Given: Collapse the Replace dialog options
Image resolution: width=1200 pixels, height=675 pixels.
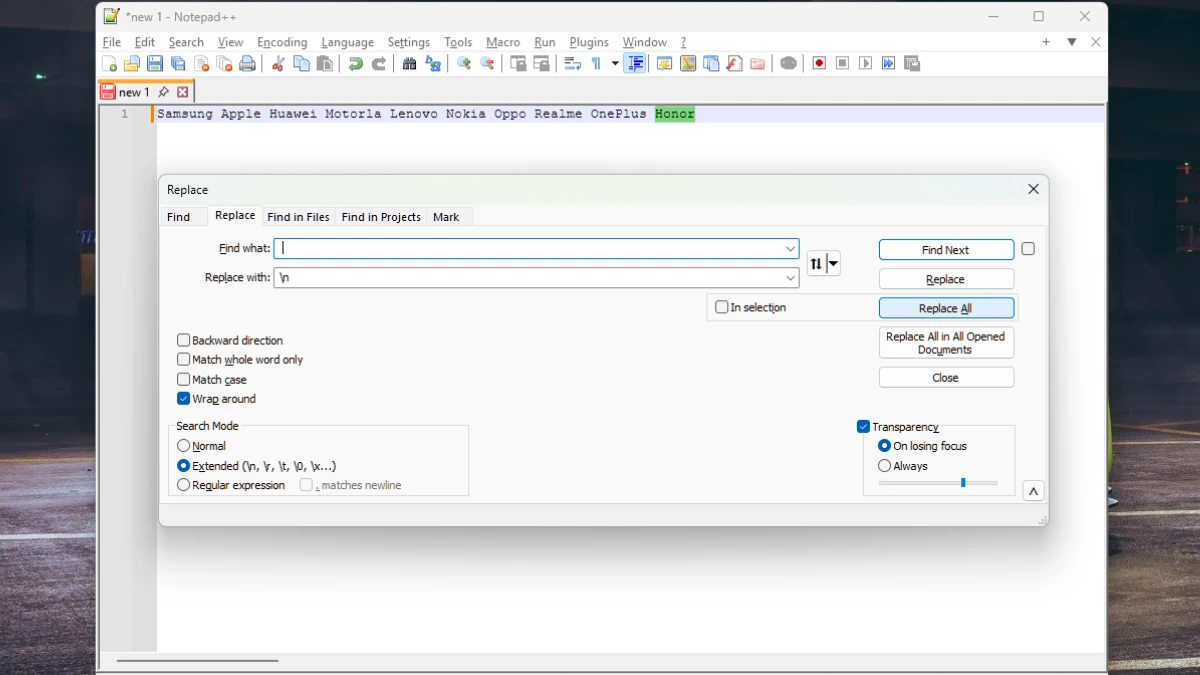Looking at the screenshot, I should pyautogui.click(x=1034, y=491).
